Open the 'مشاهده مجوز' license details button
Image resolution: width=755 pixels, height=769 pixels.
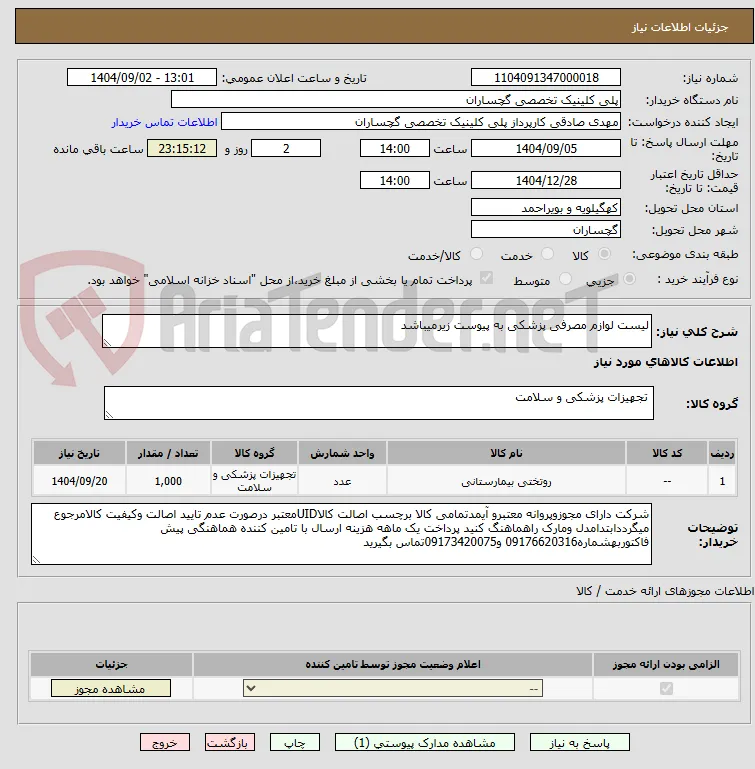click(111, 689)
